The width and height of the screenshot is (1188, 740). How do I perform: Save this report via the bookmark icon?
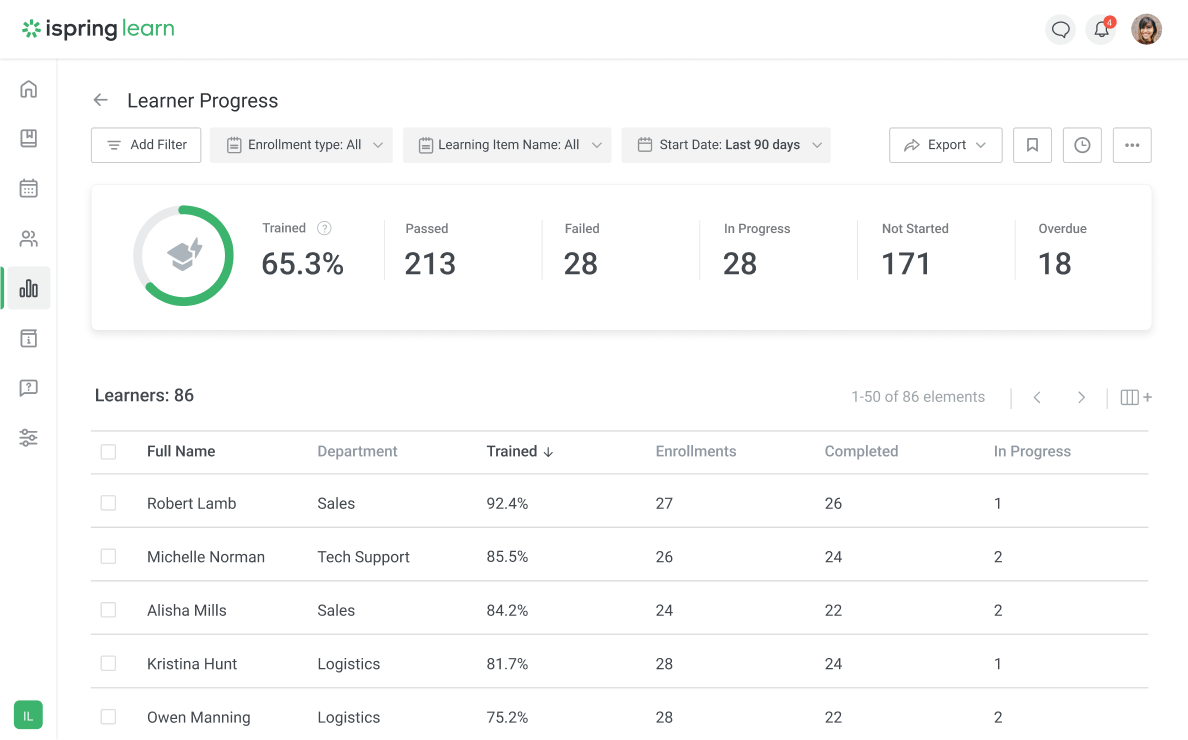pos(1032,145)
